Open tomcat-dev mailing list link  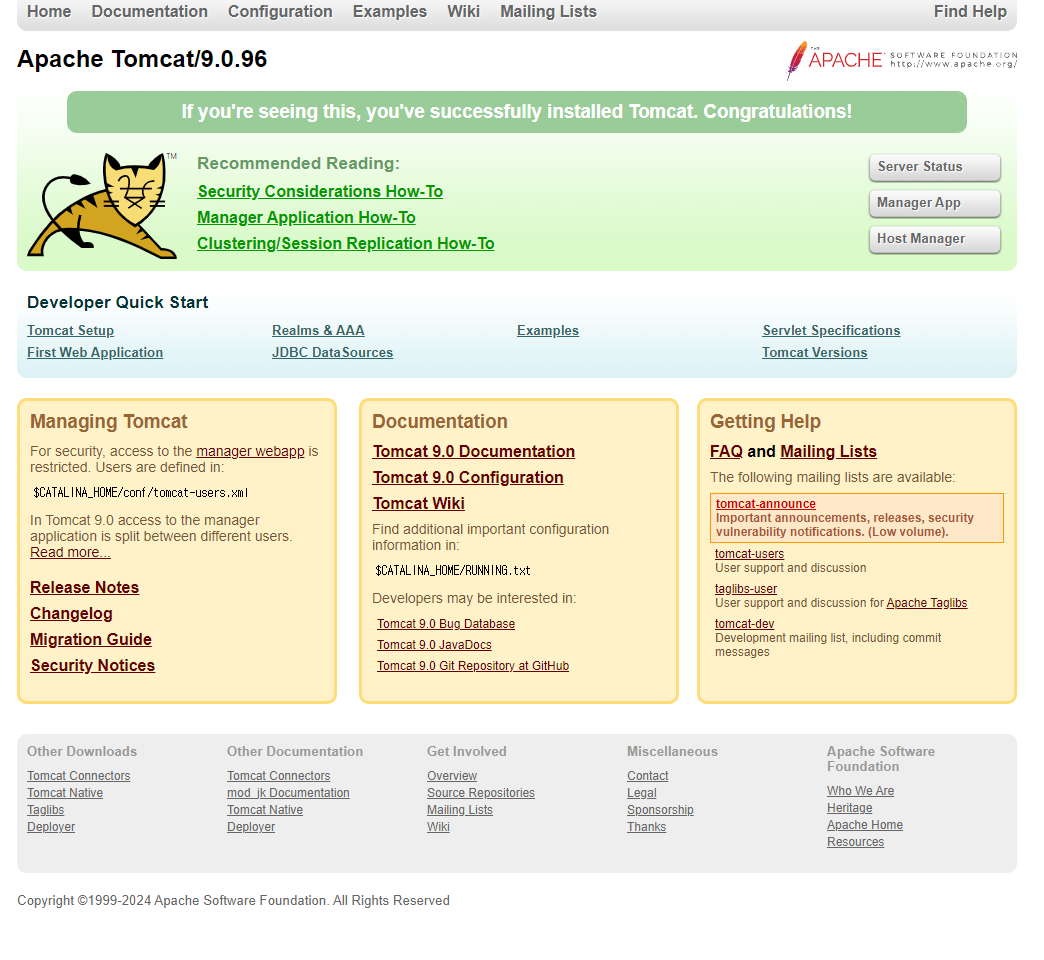(744, 624)
